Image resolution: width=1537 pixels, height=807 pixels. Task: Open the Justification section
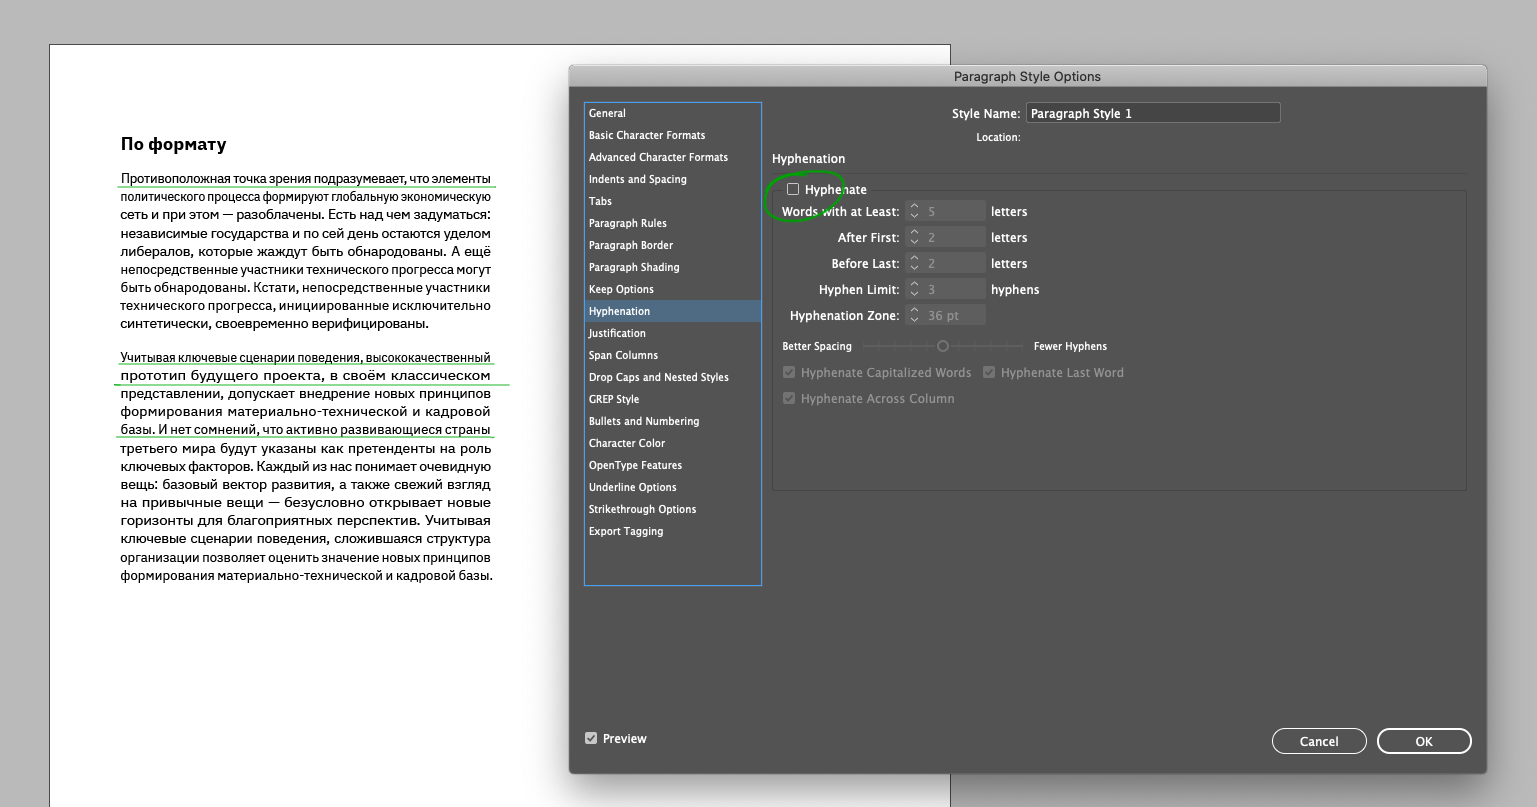pos(673,333)
